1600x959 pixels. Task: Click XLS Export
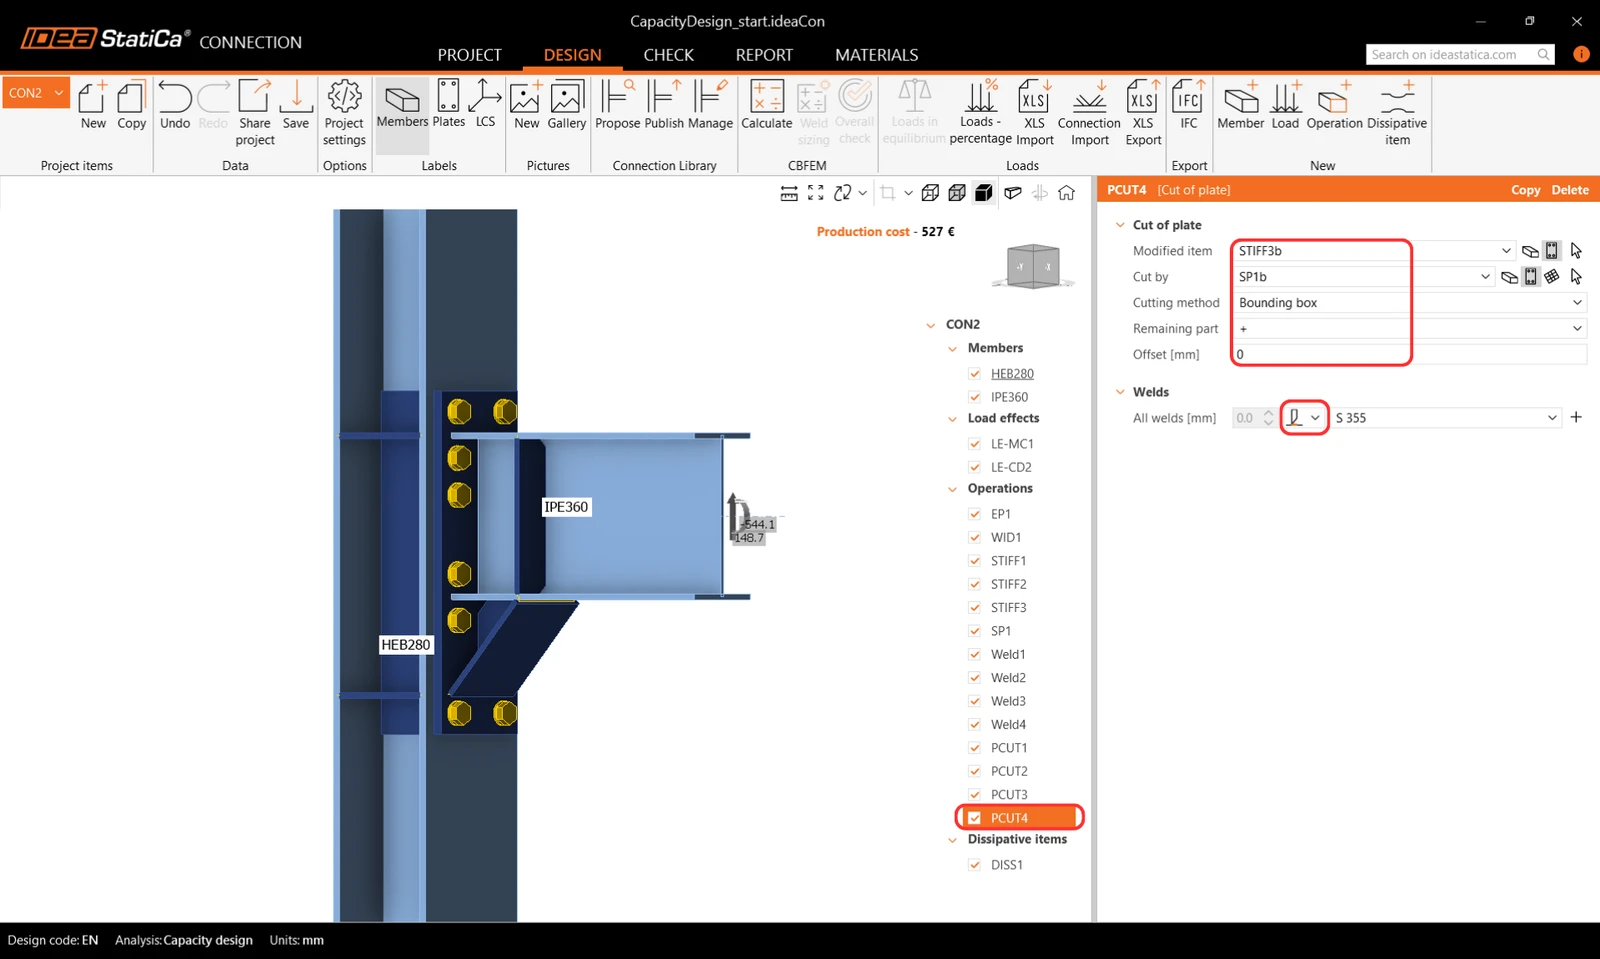pyautogui.click(x=1143, y=113)
